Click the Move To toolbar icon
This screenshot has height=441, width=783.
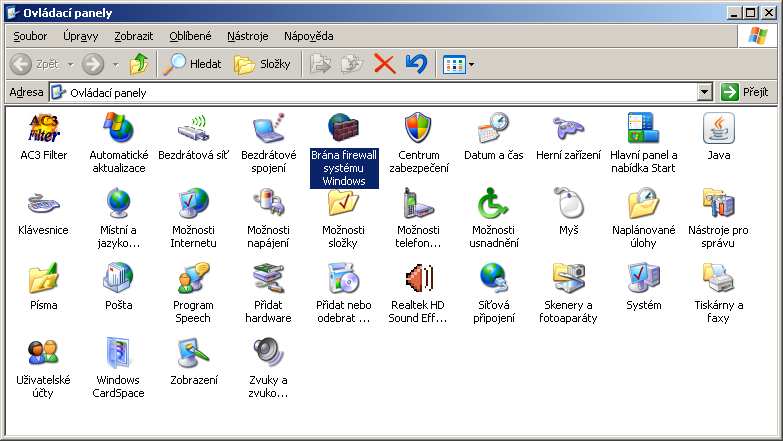[x=320, y=64]
